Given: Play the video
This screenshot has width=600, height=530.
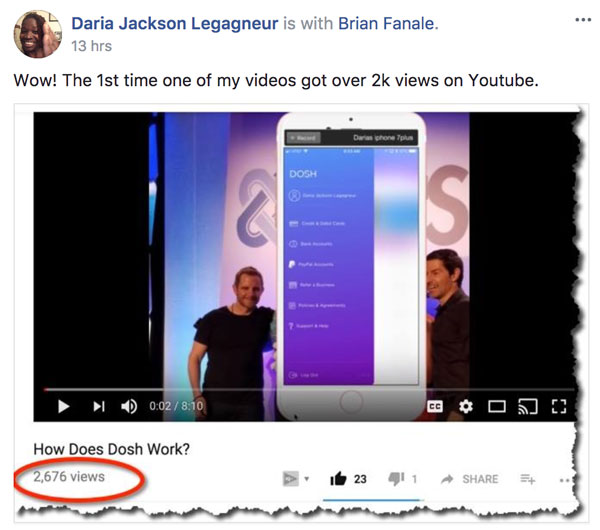Looking at the screenshot, I should point(63,406).
